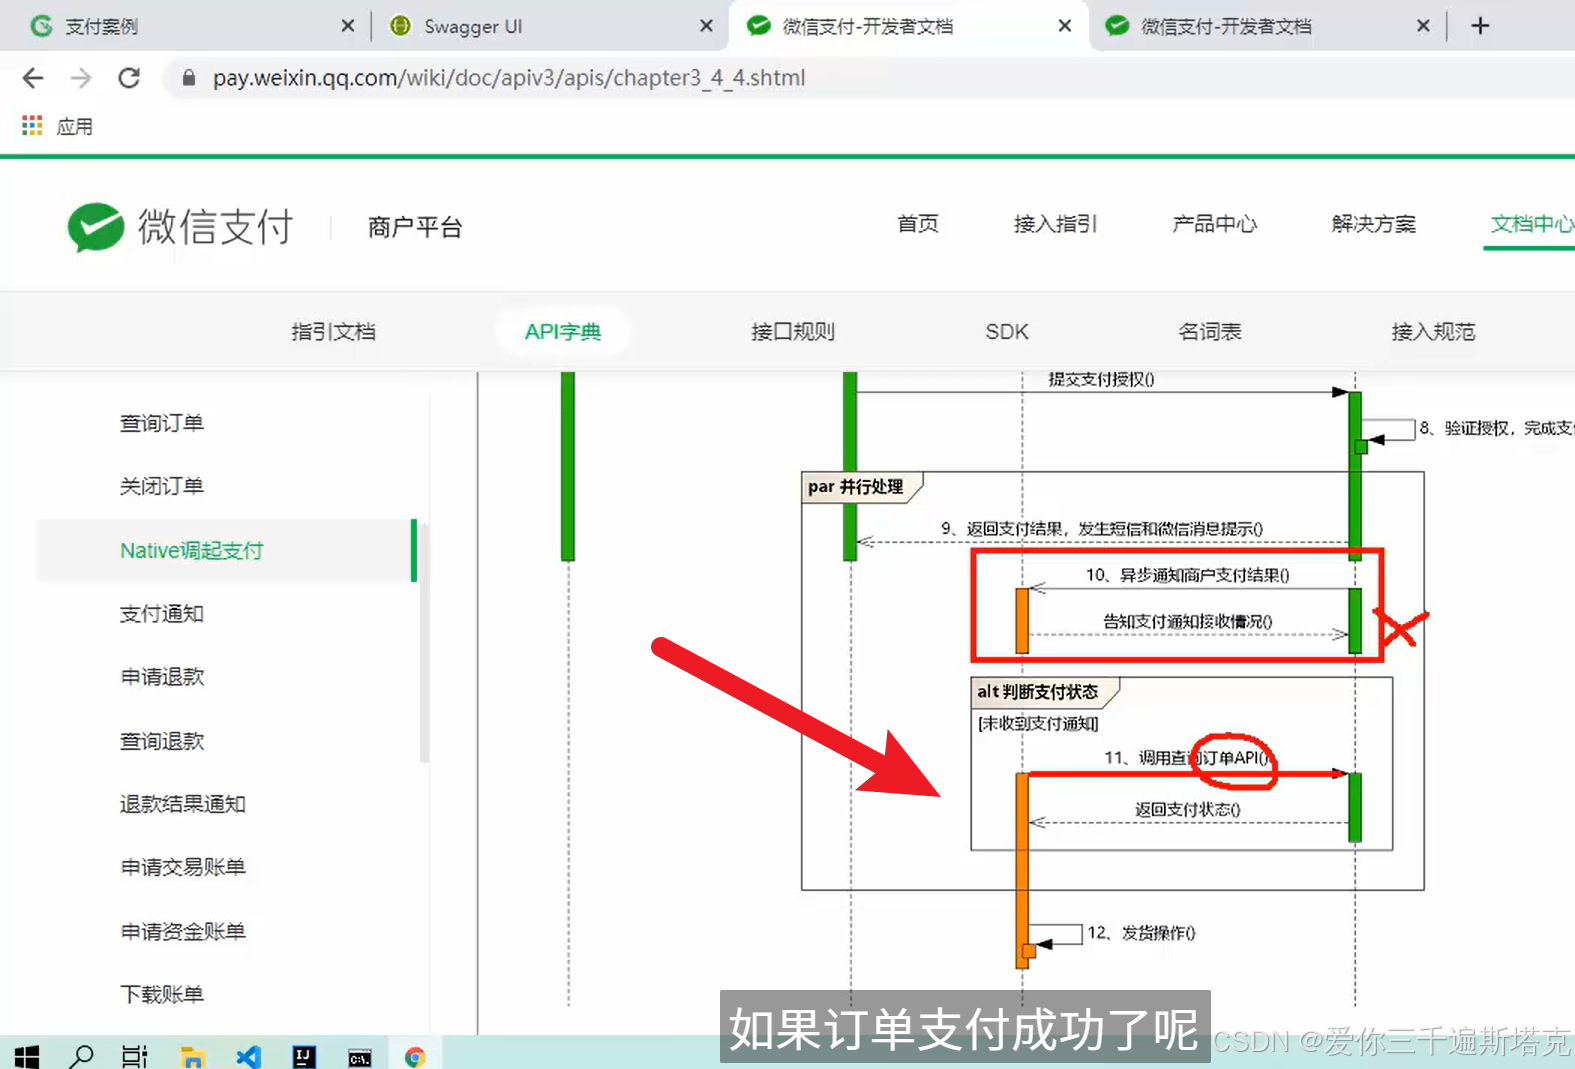1575x1069 pixels.
Task: Open 关闭订单 in the sidebar
Action: (162, 487)
